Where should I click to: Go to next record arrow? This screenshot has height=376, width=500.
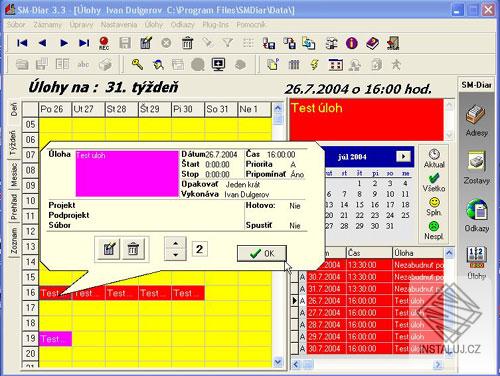[x=64, y=43]
